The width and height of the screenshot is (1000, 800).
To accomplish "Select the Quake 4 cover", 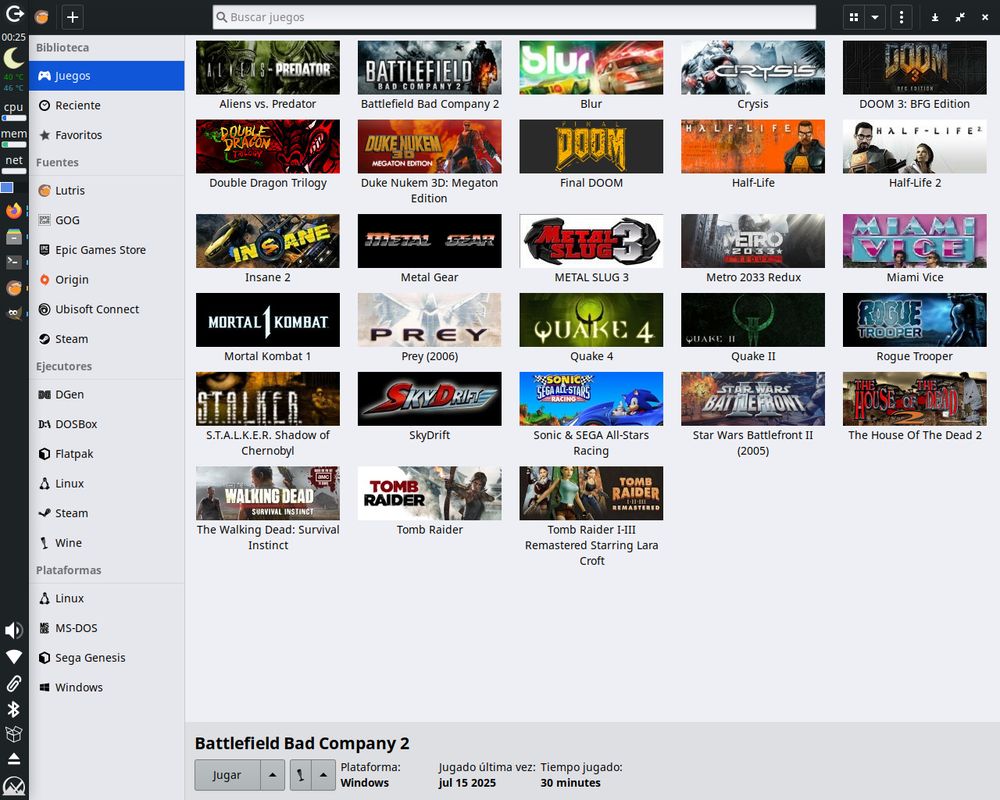I will click(x=591, y=320).
